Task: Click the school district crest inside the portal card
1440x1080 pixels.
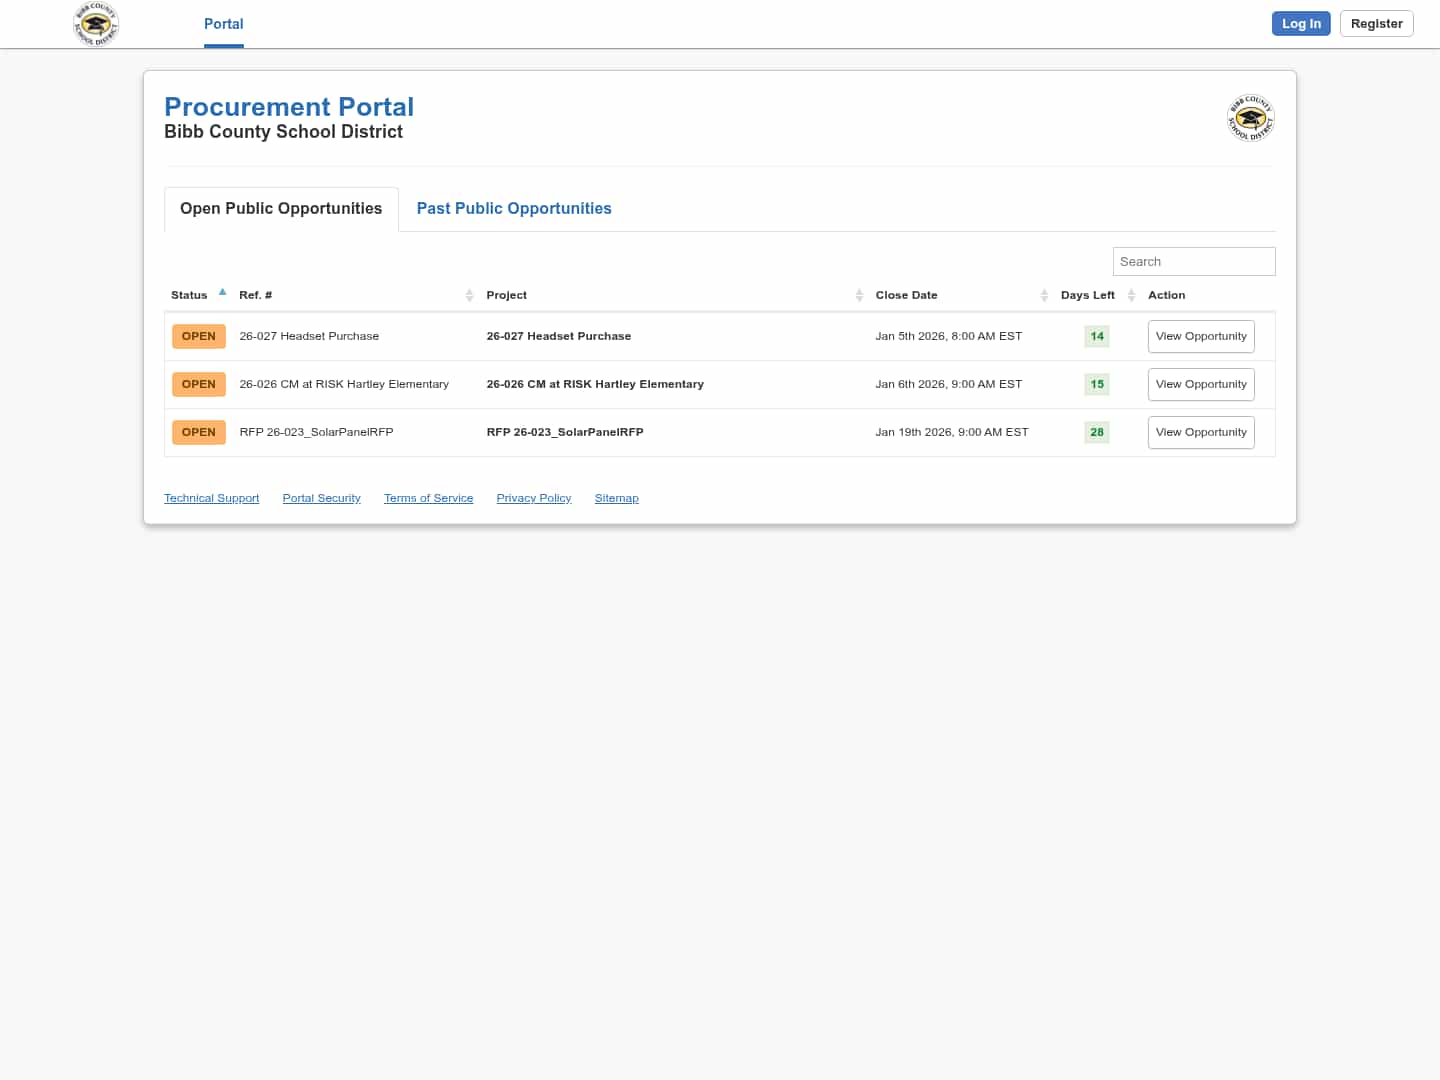Action: point(1250,118)
